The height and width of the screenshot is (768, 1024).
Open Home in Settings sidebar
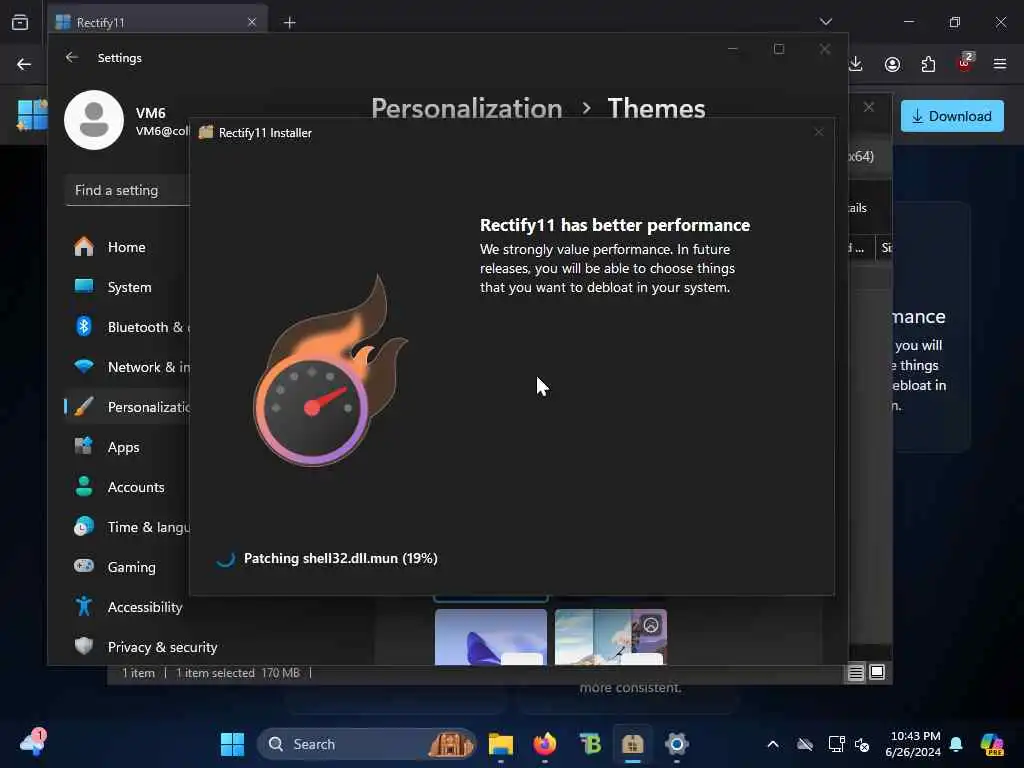(x=127, y=247)
